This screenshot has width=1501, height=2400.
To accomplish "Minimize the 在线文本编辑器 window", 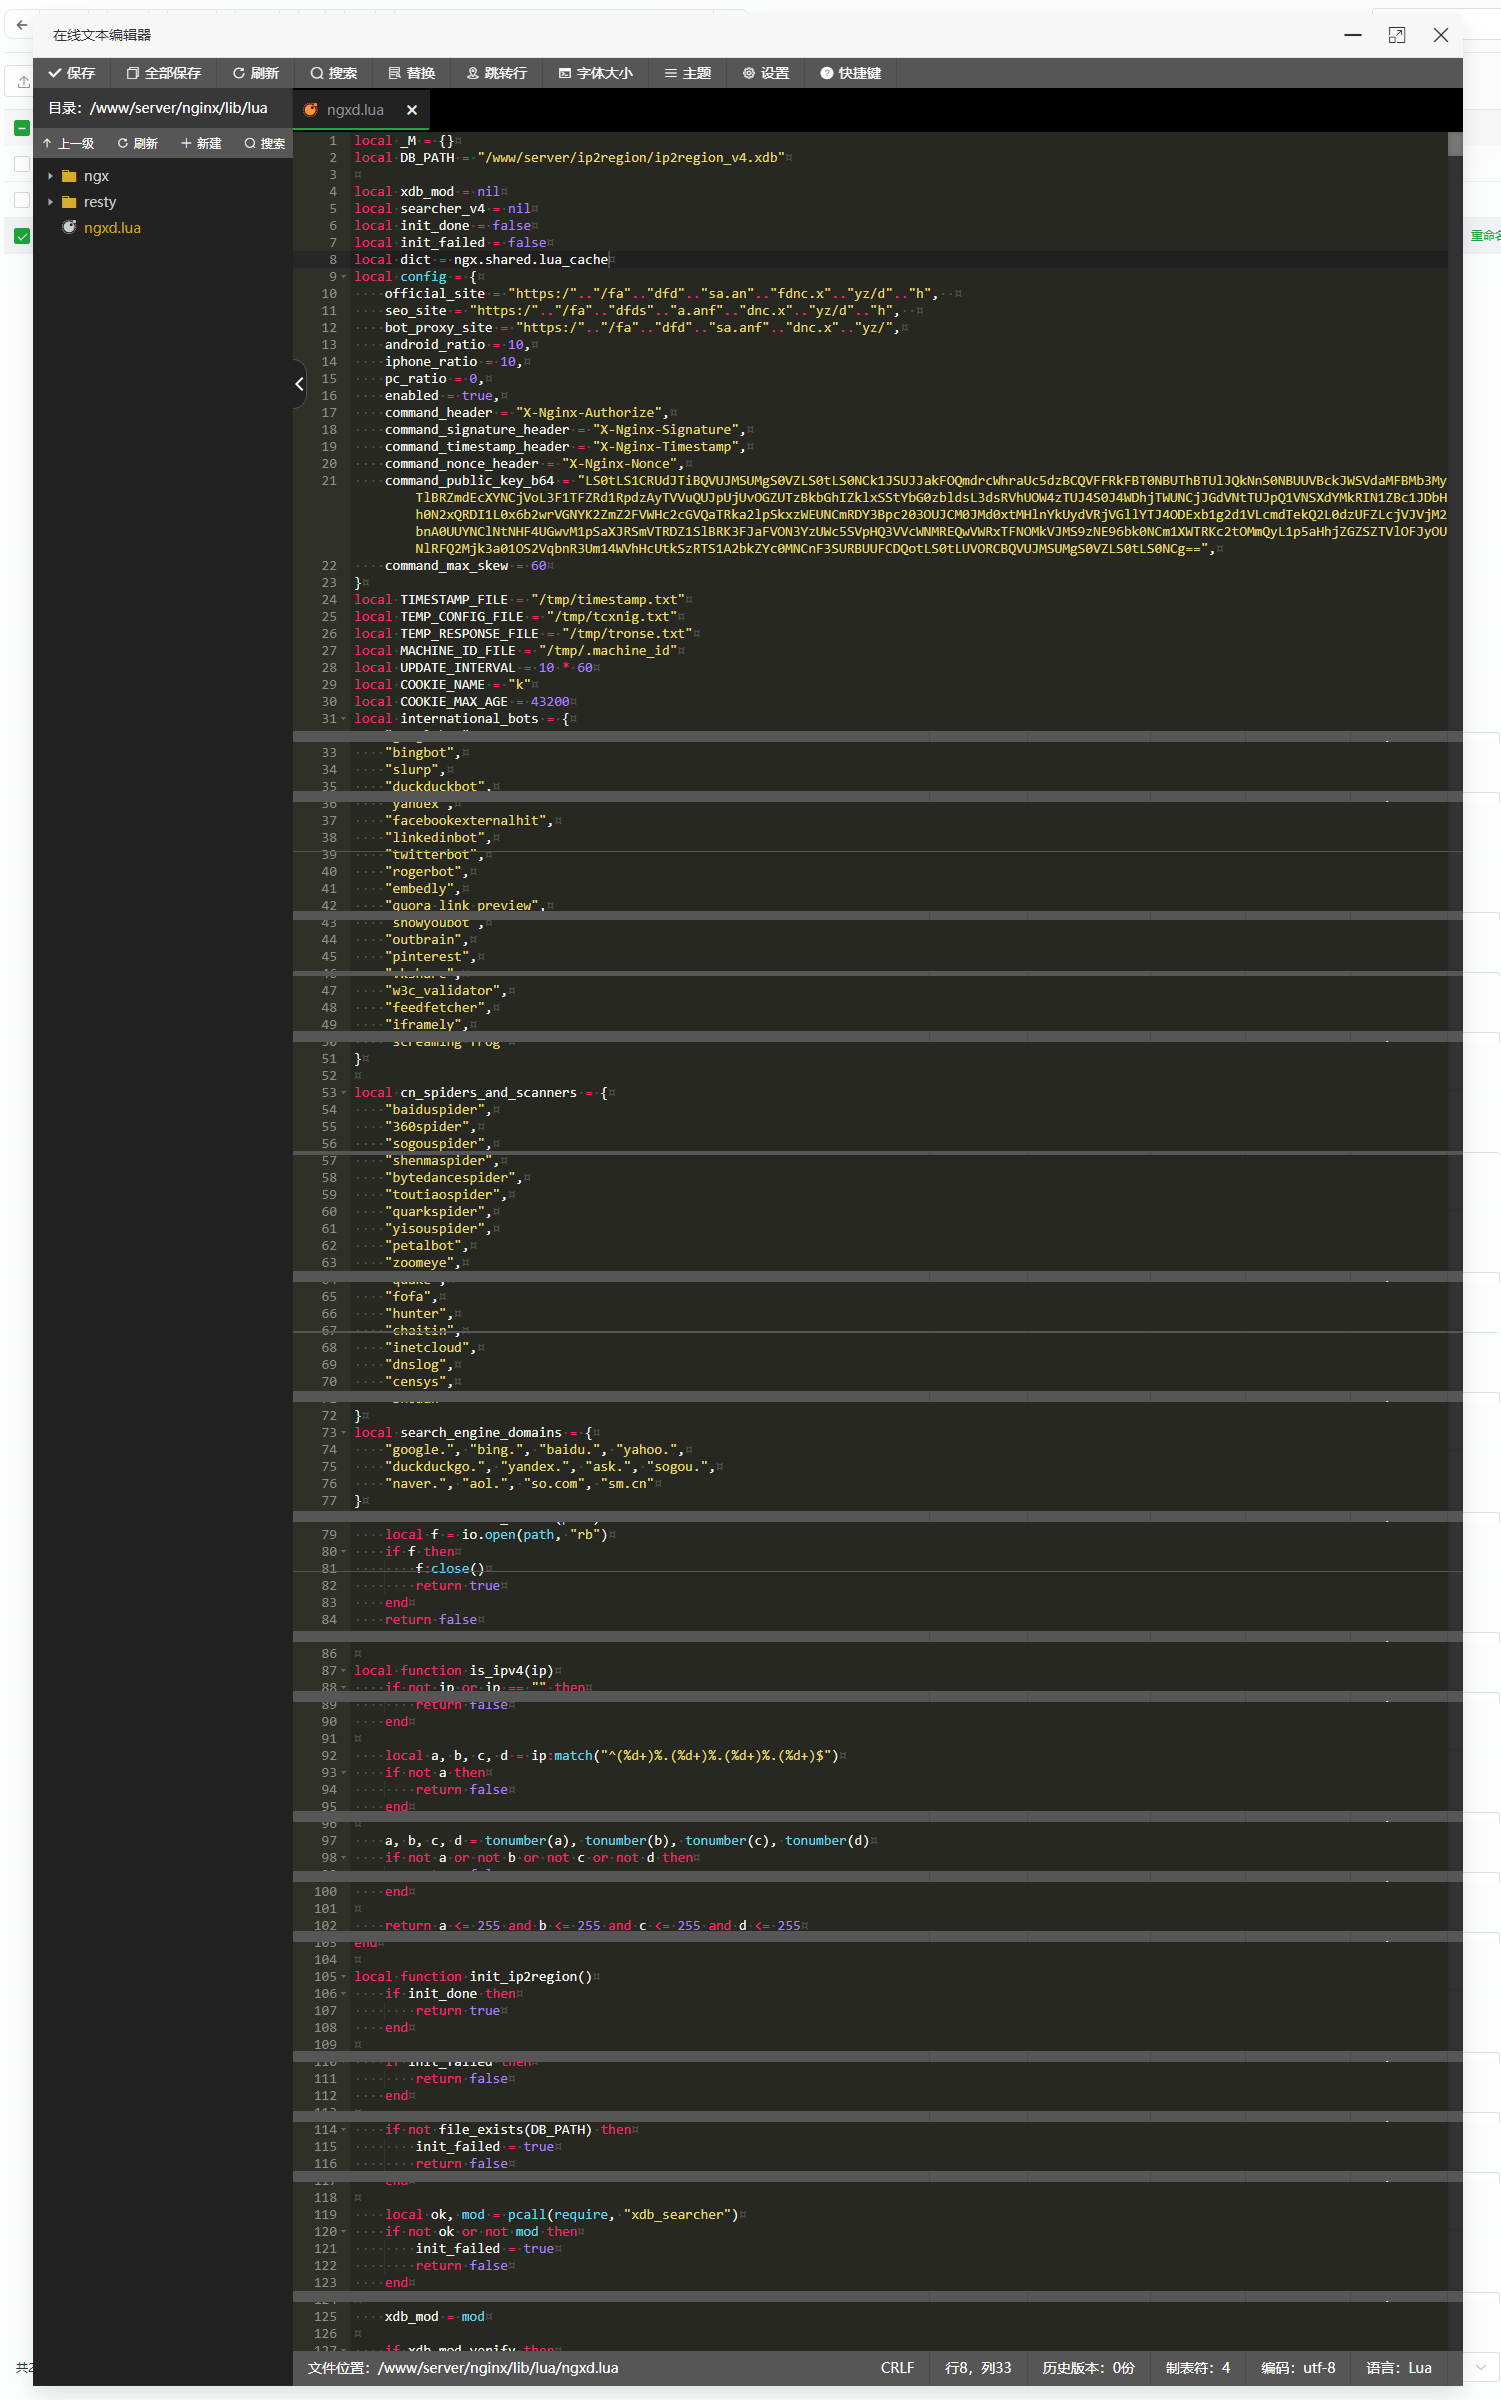I will click(1353, 35).
